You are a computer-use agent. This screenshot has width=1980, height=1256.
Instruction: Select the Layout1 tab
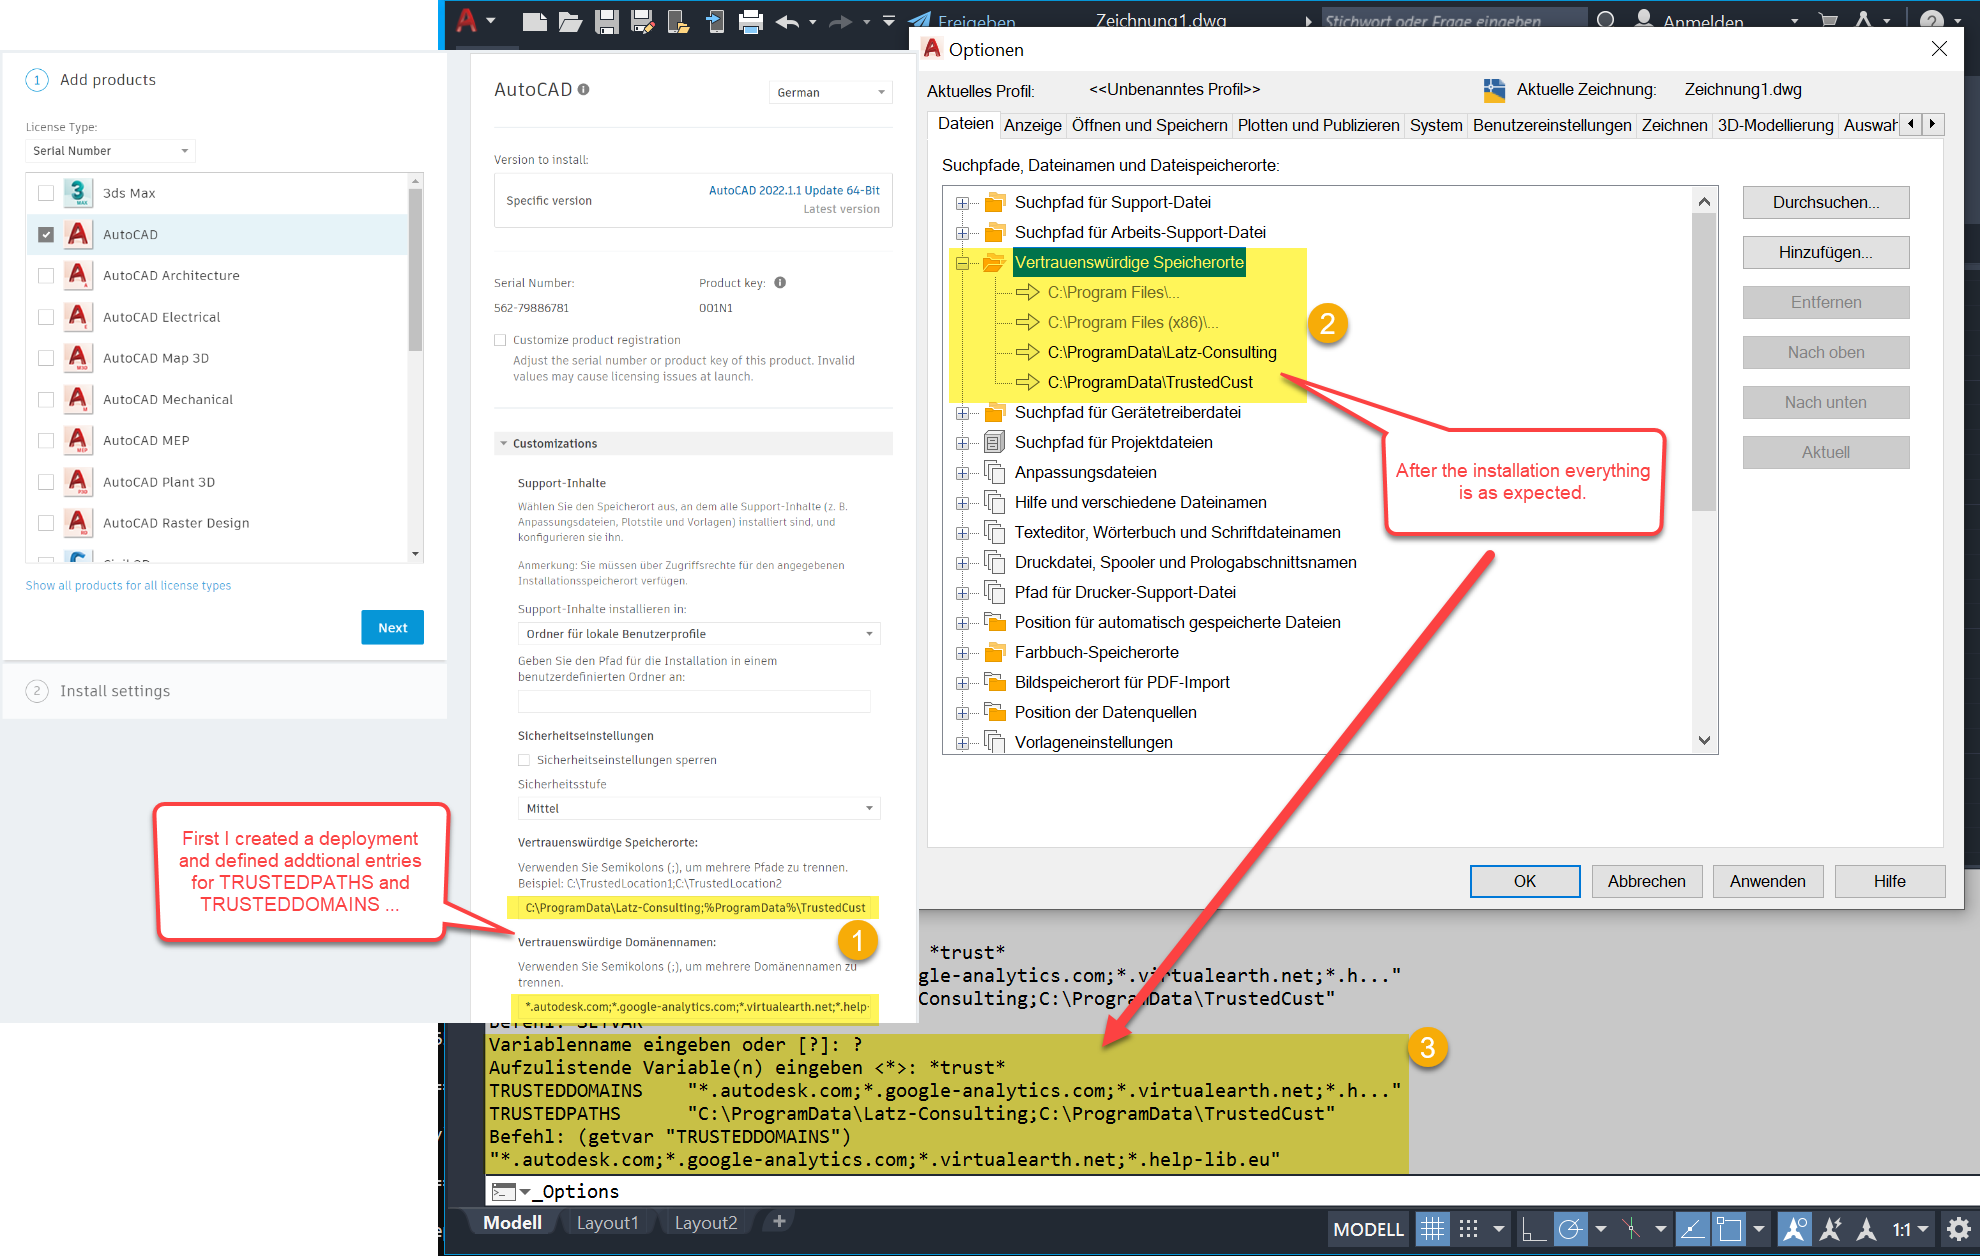coord(607,1222)
